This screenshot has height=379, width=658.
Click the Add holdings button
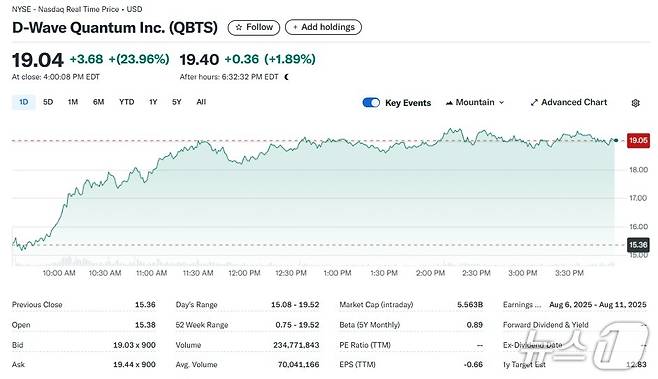click(323, 27)
